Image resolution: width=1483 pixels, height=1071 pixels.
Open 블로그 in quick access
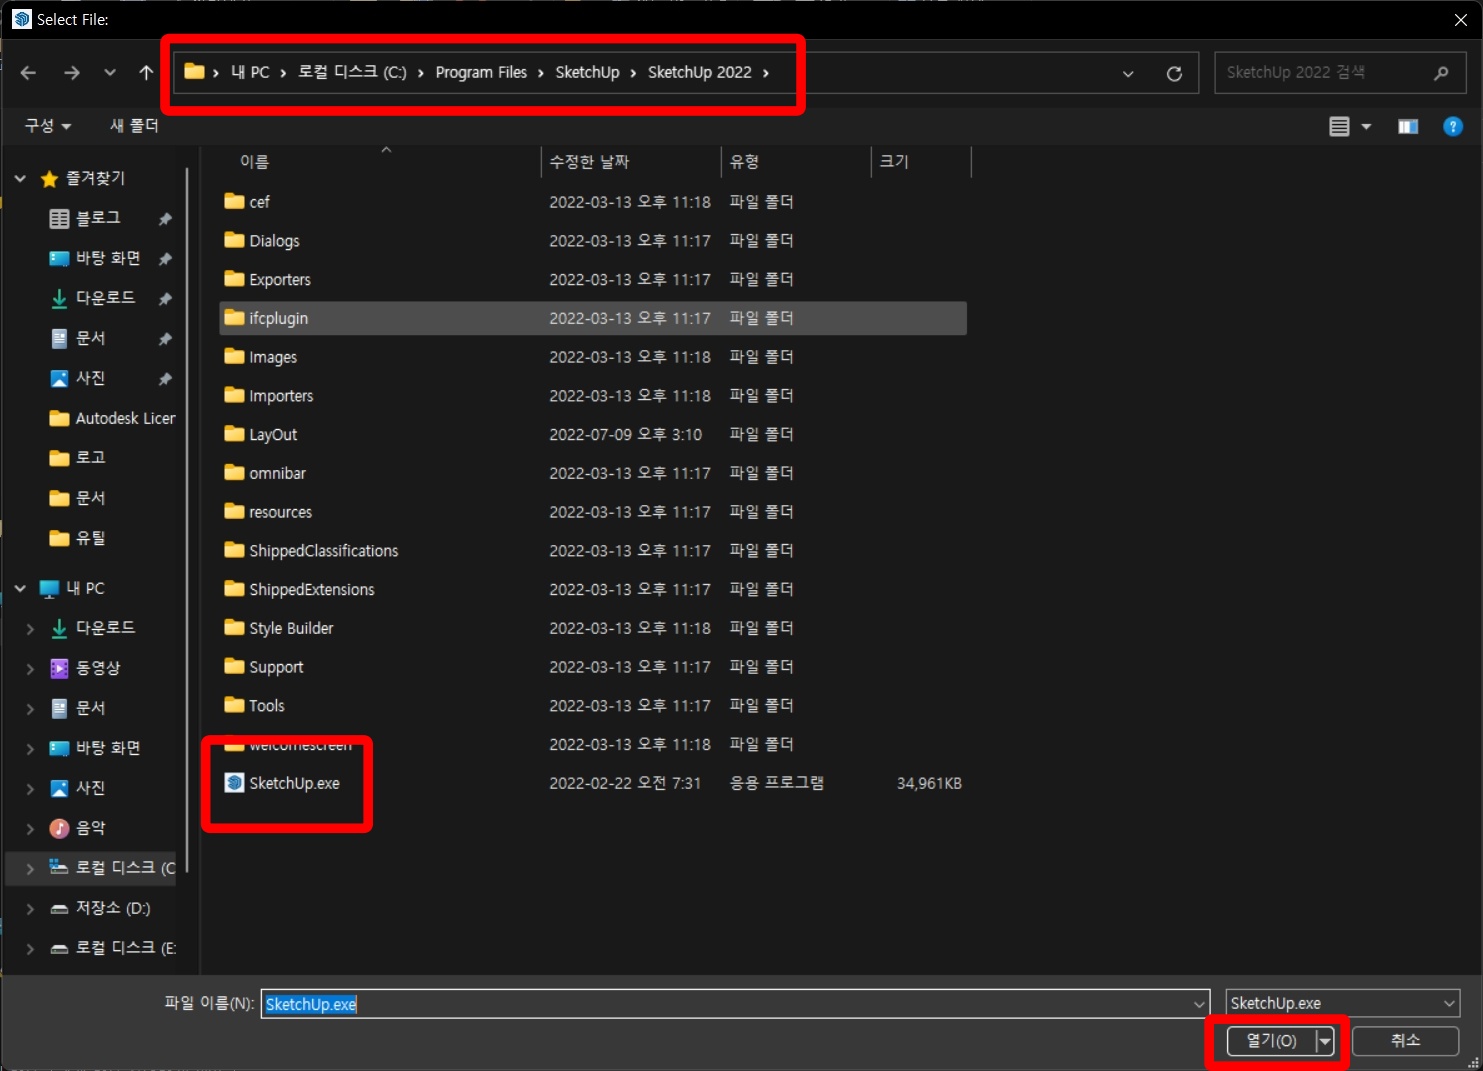point(98,218)
